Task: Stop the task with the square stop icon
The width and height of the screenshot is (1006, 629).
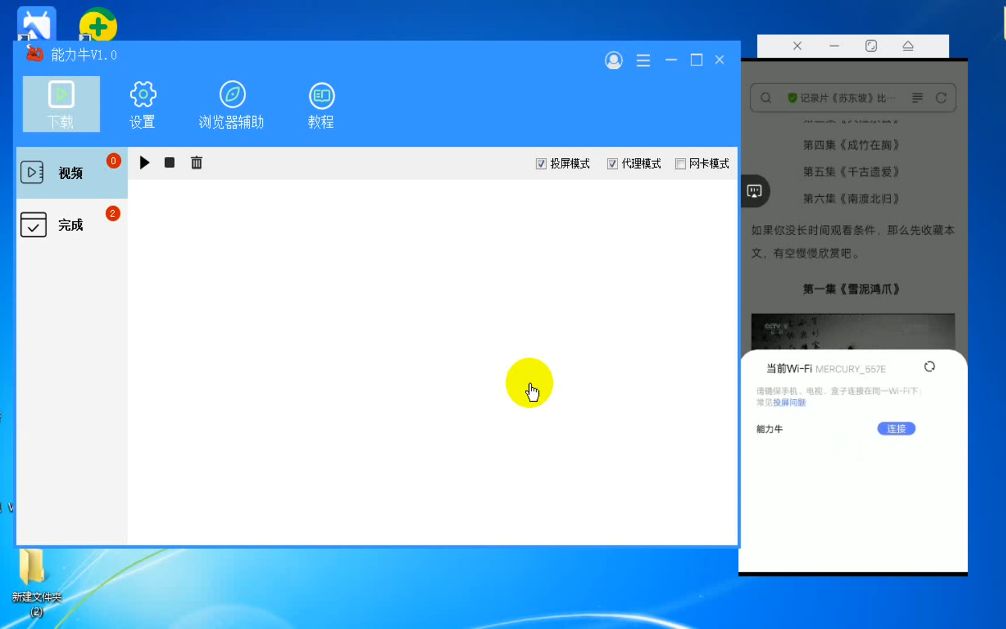Action: point(170,162)
